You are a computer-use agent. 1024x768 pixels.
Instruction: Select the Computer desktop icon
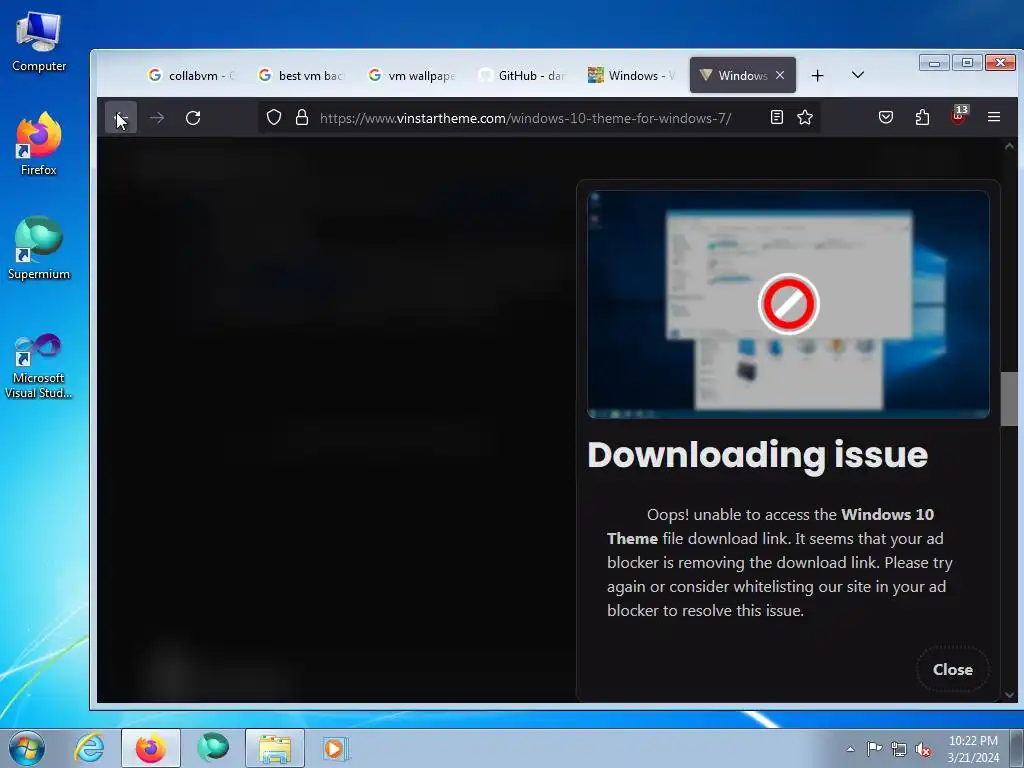(39, 42)
